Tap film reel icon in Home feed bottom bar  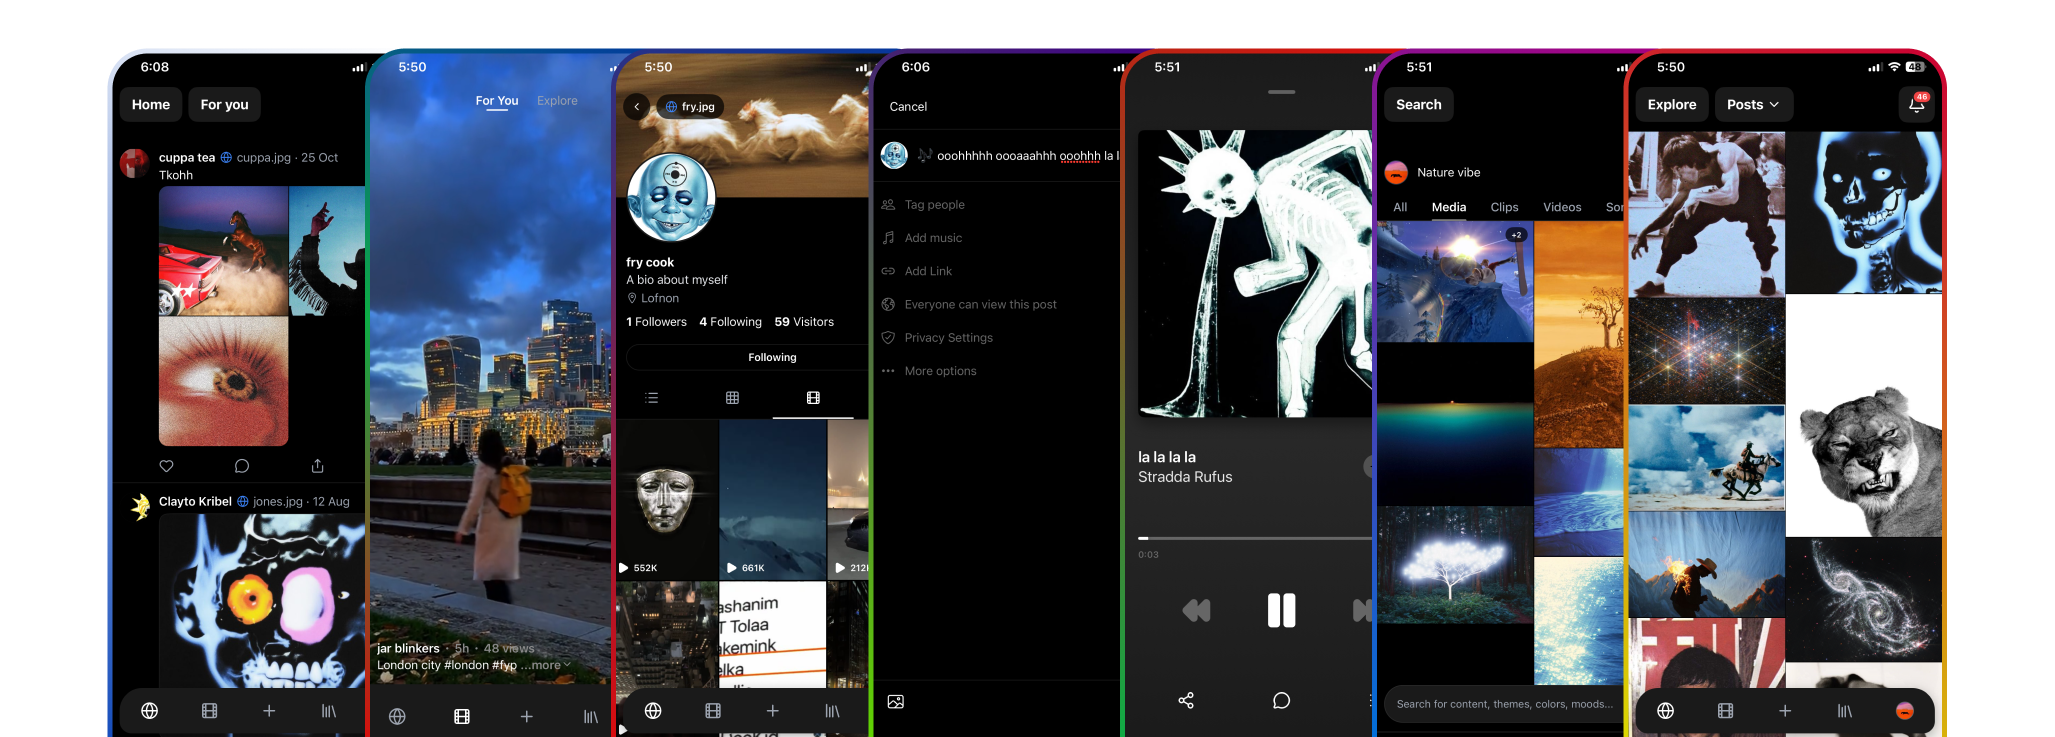click(209, 711)
